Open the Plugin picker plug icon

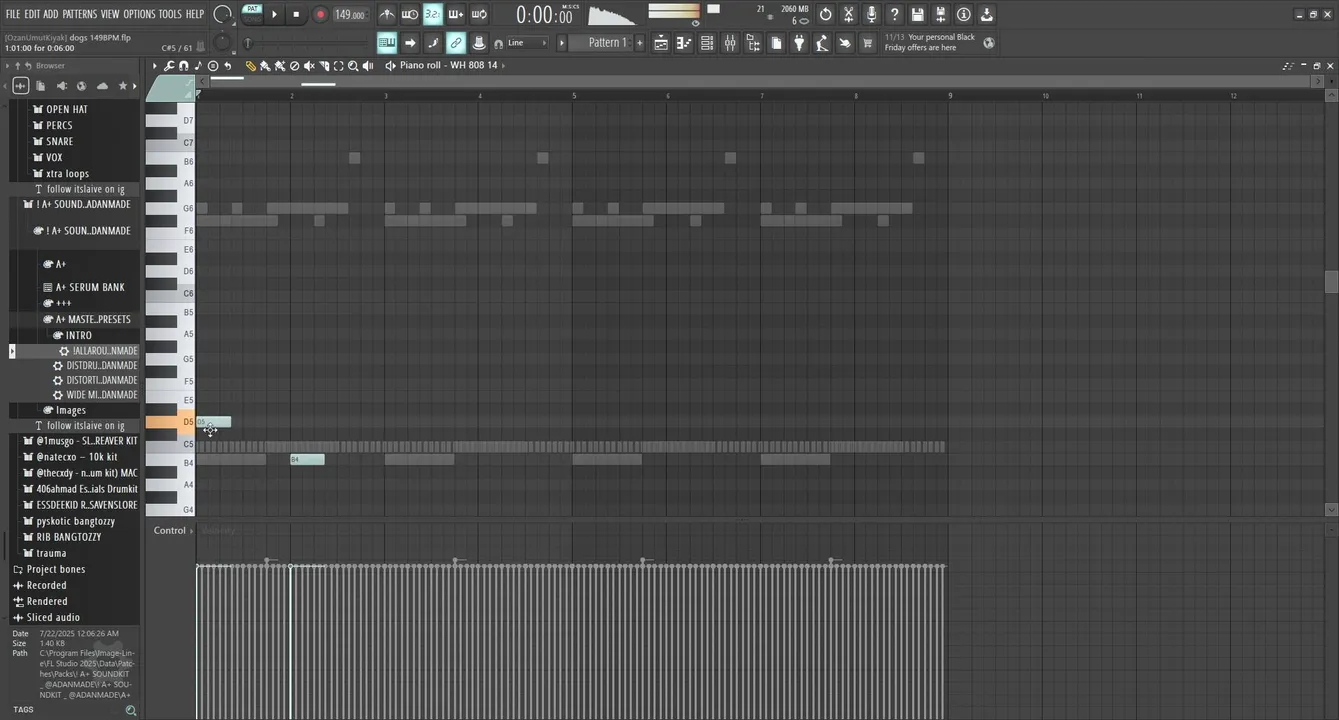coord(799,43)
